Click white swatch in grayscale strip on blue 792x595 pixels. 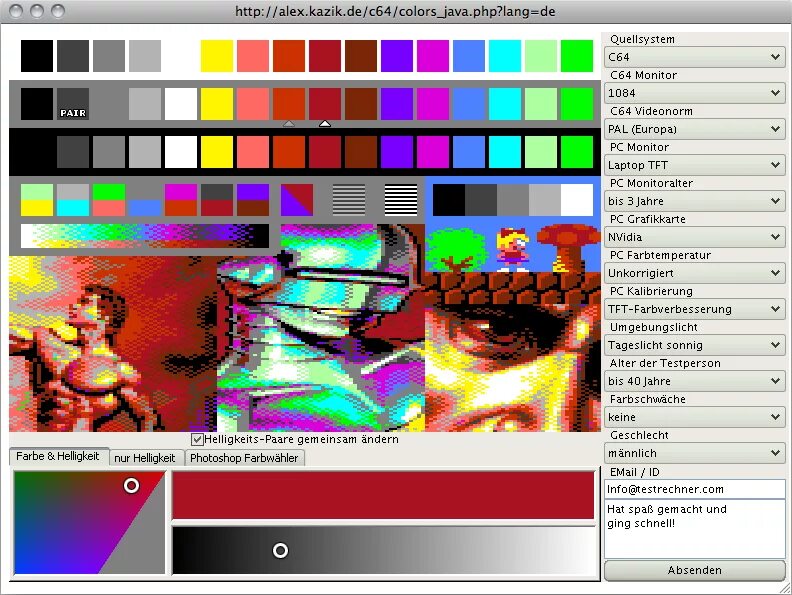pos(577,200)
